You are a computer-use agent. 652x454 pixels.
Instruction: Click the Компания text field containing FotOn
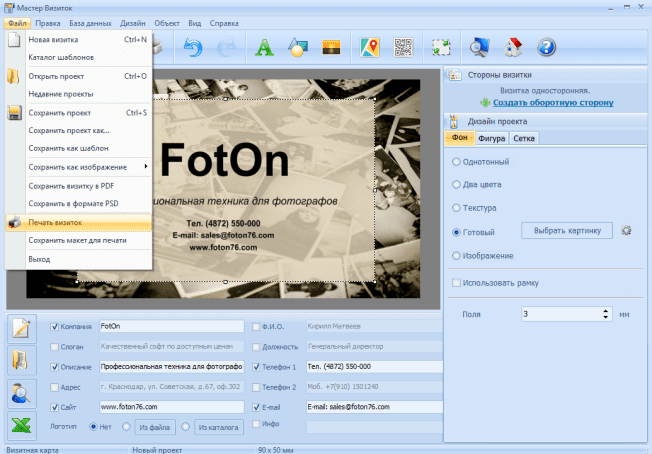pyautogui.click(x=172, y=326)
